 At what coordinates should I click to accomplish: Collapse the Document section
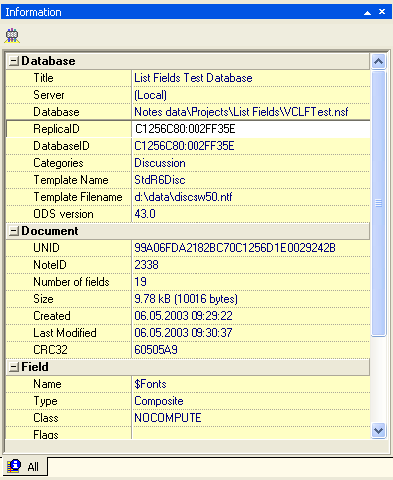[x=13, y=231]
